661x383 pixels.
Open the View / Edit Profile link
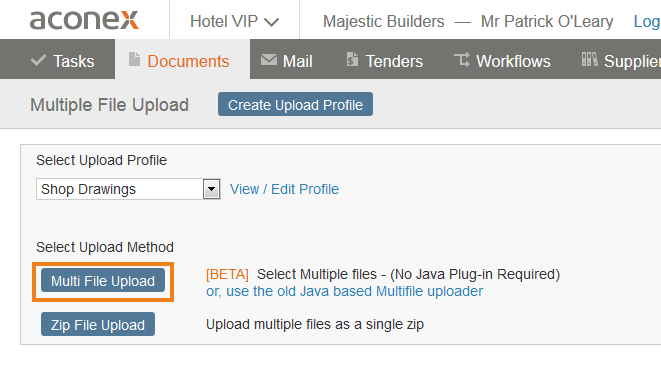coord(284,189)
